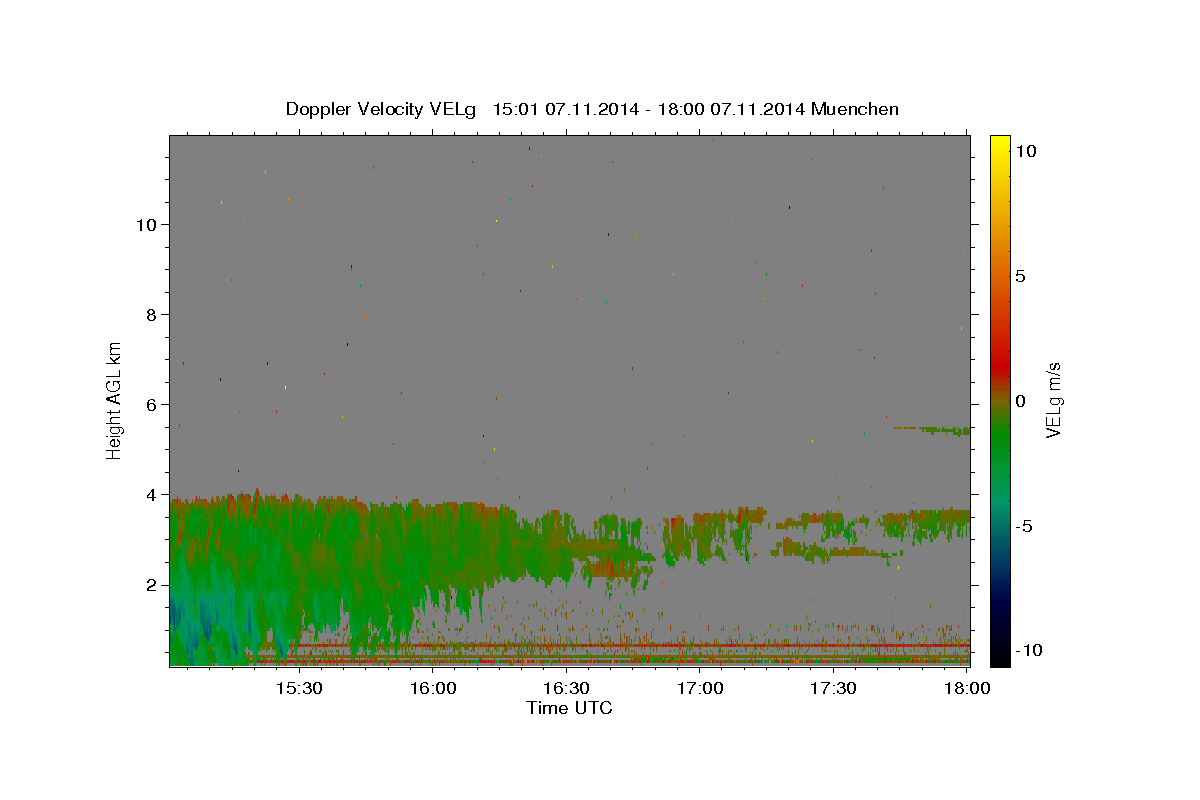
Task: Click the colorbar label 'VELg m/s'
Action: [1054, 401]
